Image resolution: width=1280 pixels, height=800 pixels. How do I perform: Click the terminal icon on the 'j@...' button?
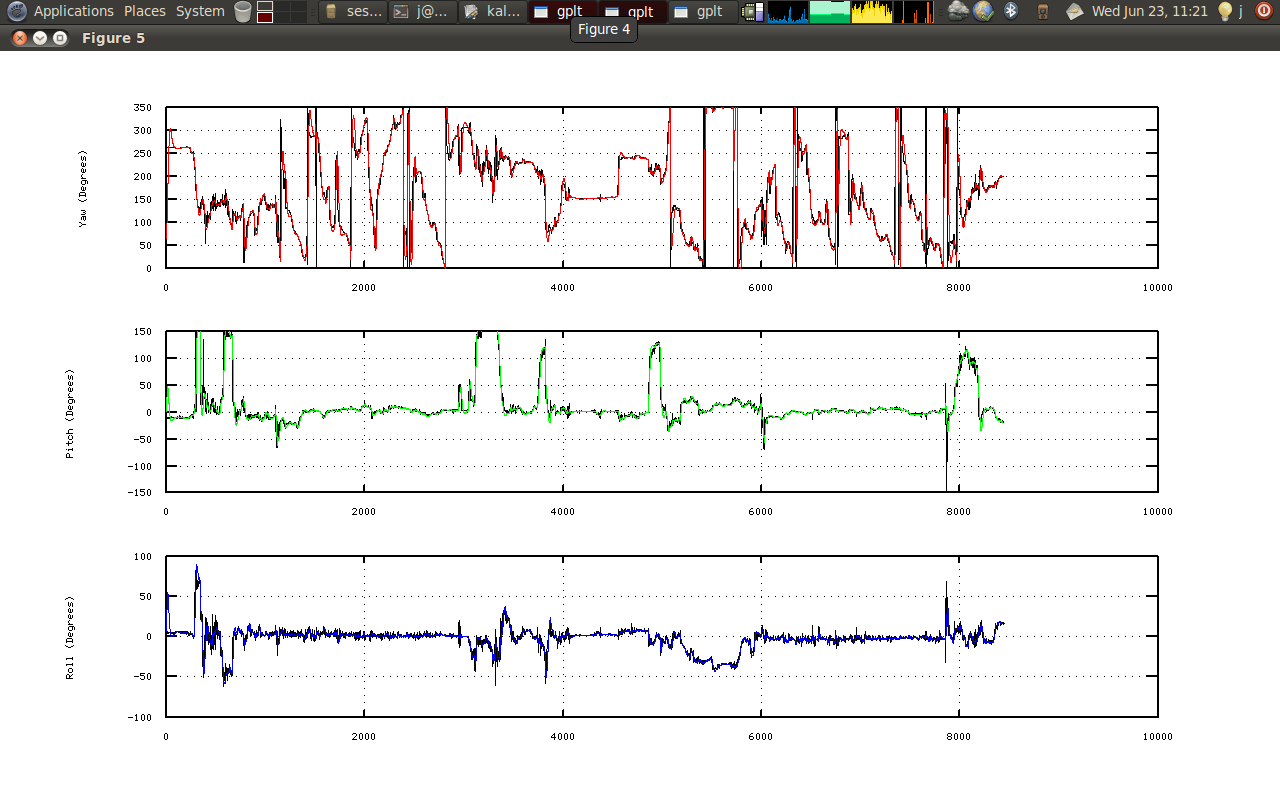401,12
